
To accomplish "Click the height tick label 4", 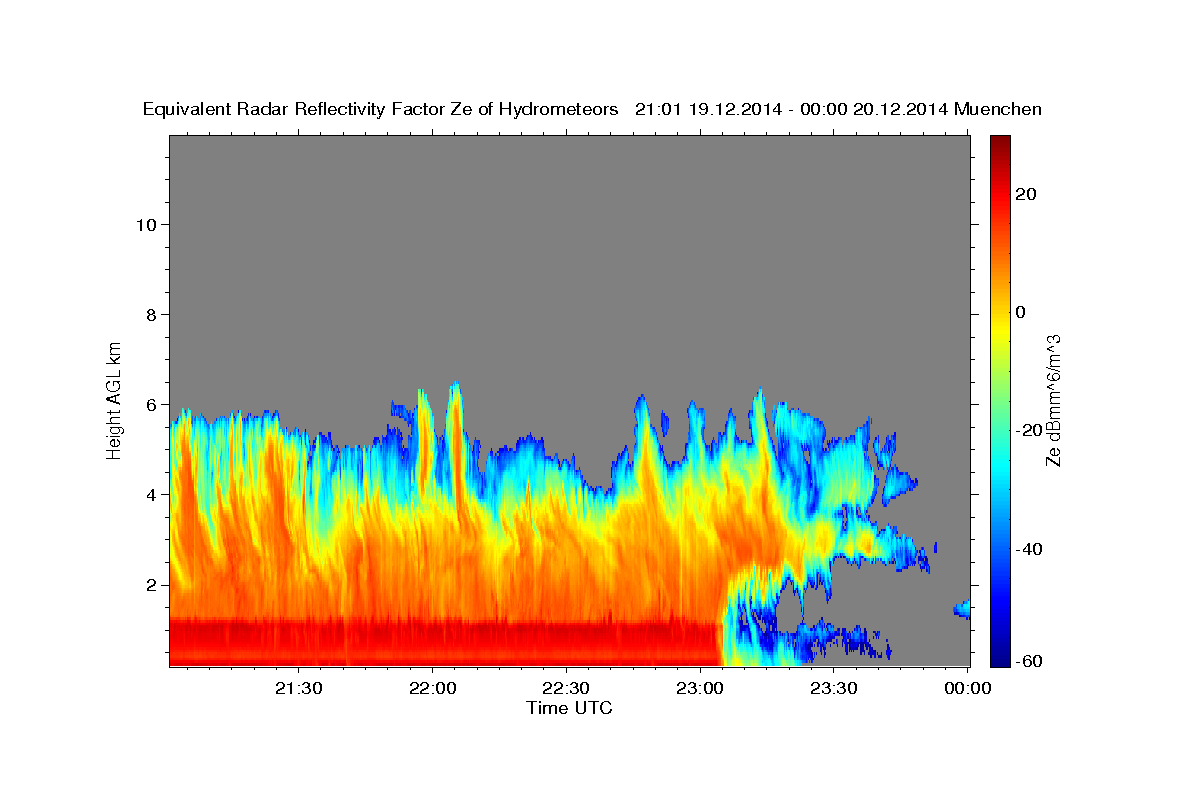I will (153, 494).
